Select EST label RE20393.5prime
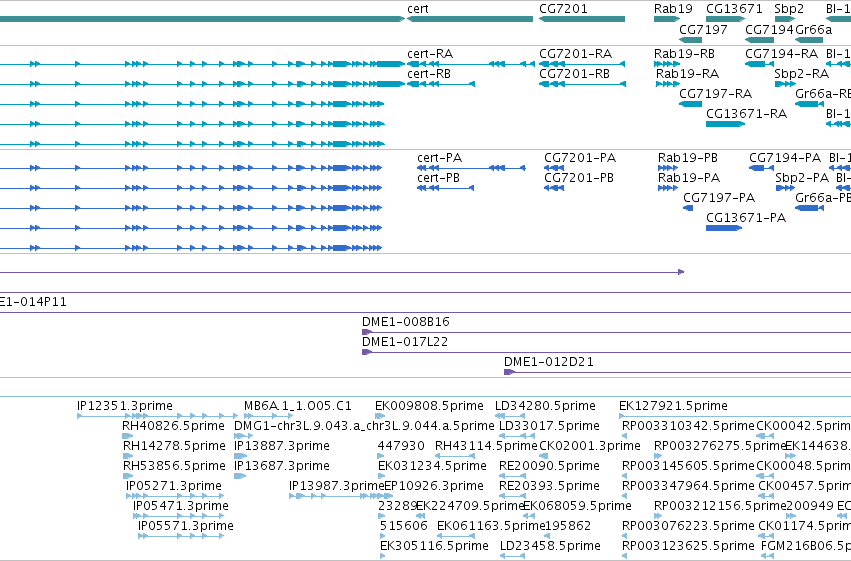The height and width of the screenshot is (561, 851). [549, 486]
